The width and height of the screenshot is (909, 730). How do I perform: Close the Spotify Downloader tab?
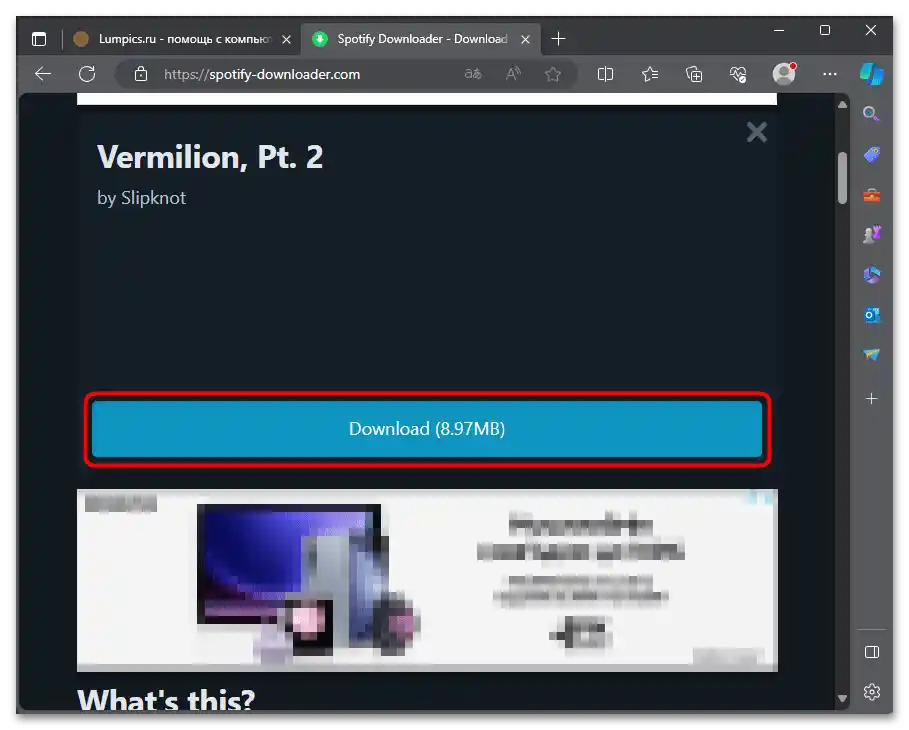525,39
